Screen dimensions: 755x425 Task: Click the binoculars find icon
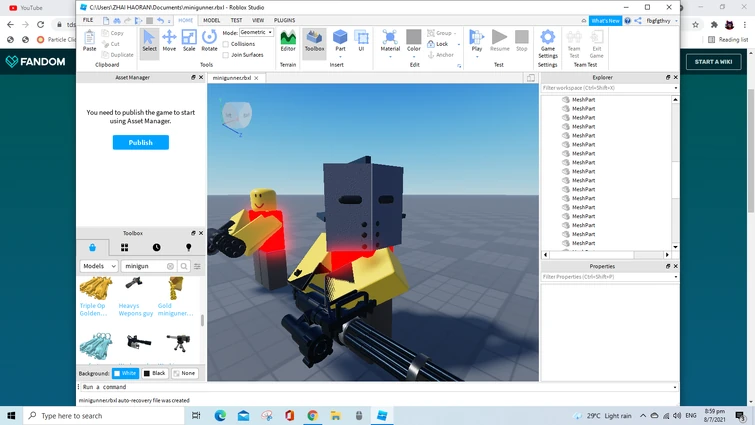click(x=117, y=20)
